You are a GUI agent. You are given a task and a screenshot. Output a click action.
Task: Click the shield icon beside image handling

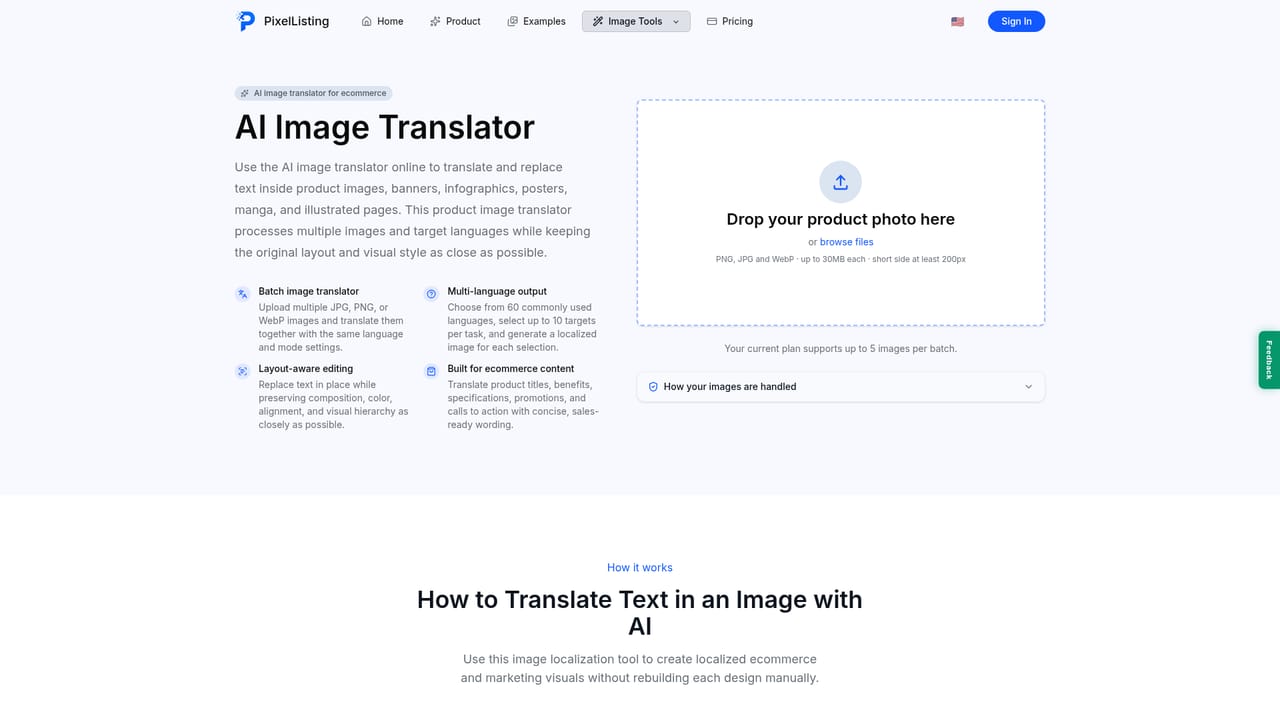point(653,387)
